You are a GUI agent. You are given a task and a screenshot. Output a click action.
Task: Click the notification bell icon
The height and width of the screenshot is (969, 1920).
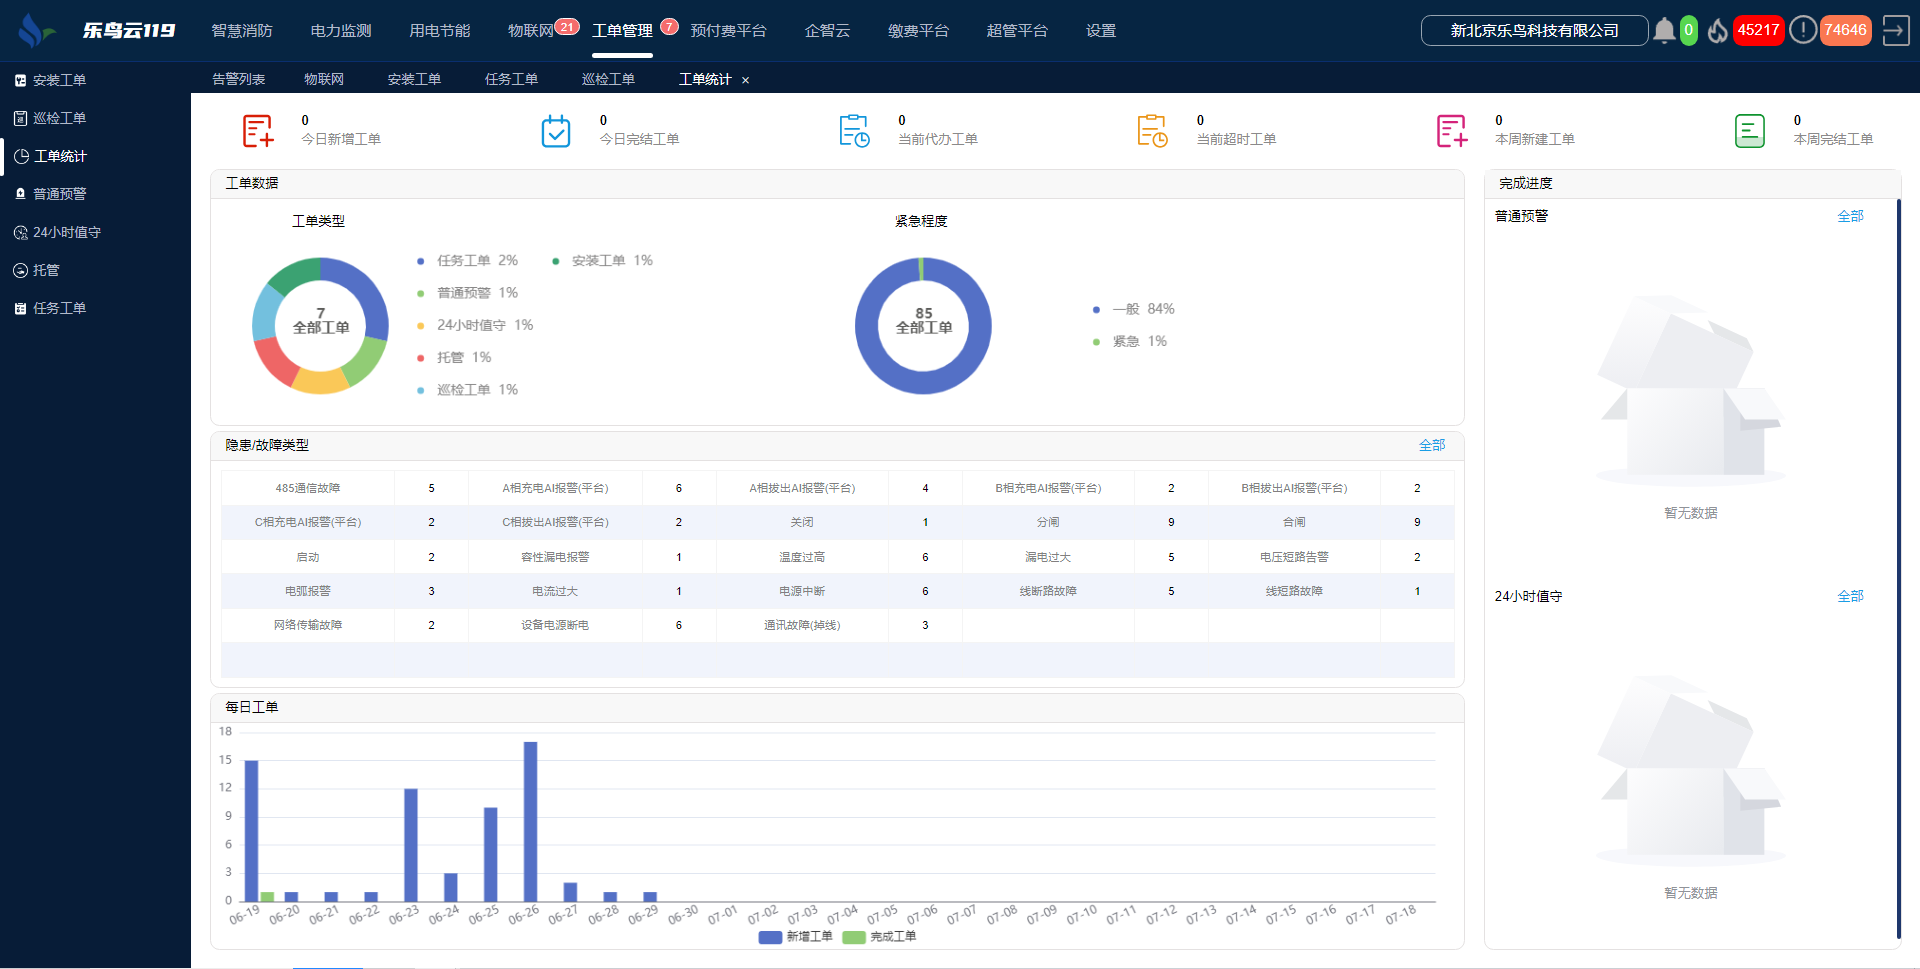point(1664,31)
